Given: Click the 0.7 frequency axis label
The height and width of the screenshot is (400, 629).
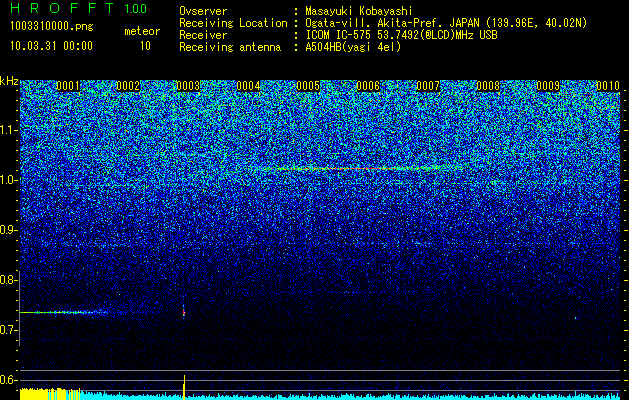Looking at the screenshot, I should tap(8, 330).
